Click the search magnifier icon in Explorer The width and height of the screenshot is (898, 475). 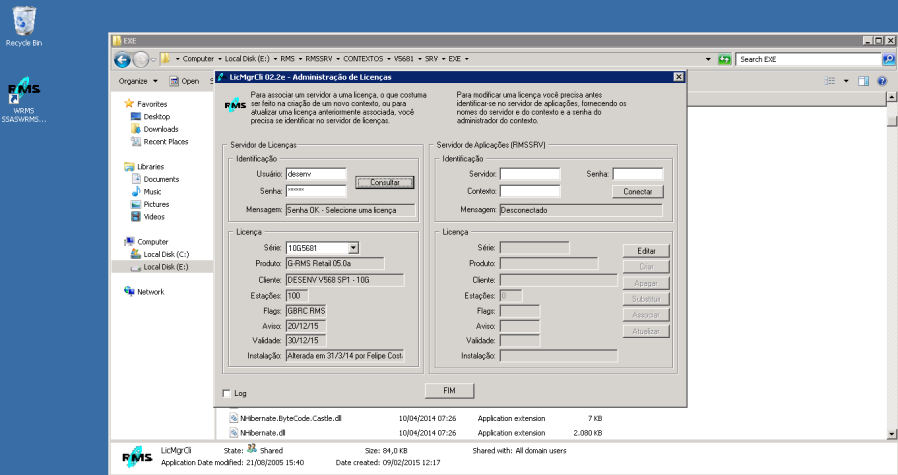[x=888, y=59]
